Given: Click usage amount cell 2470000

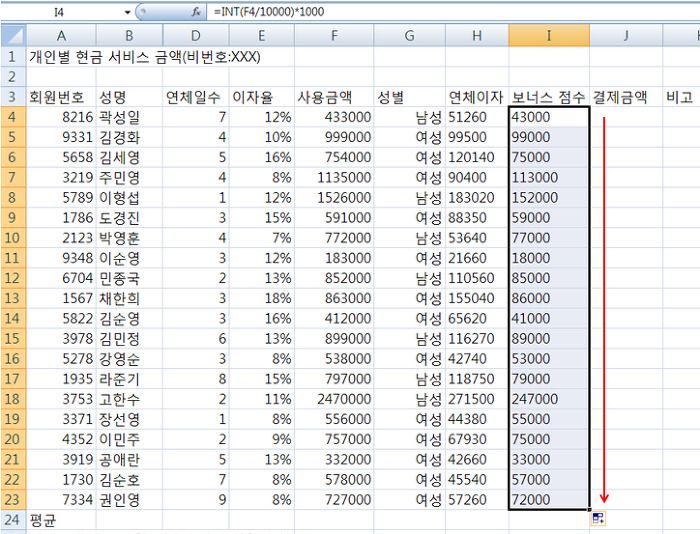Looking at the screenshot, I should pyautogui.click(x=334, y=399).
